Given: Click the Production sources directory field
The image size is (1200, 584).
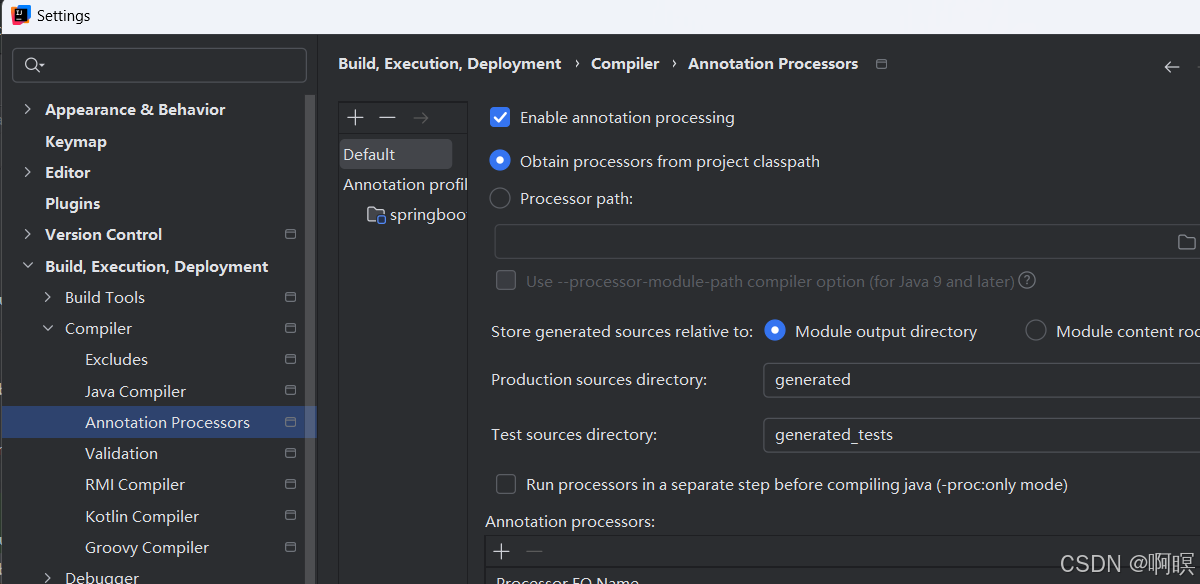Looking at the screenshot, I should pyautogui.click(x=980, y=380).
